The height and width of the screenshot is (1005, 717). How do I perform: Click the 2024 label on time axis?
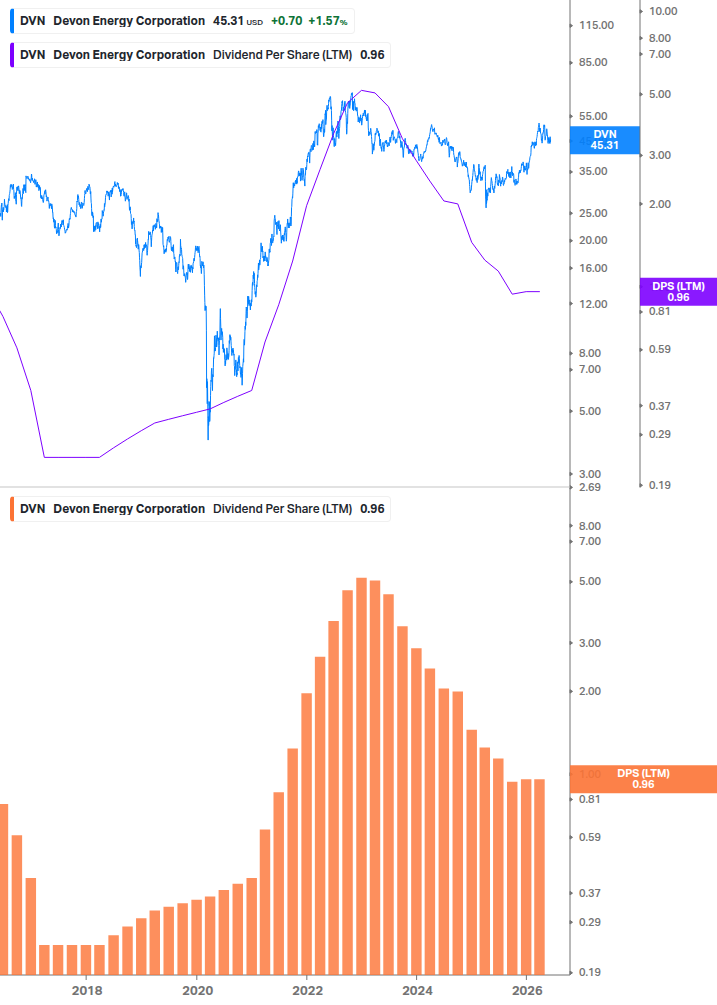[417, 991]
